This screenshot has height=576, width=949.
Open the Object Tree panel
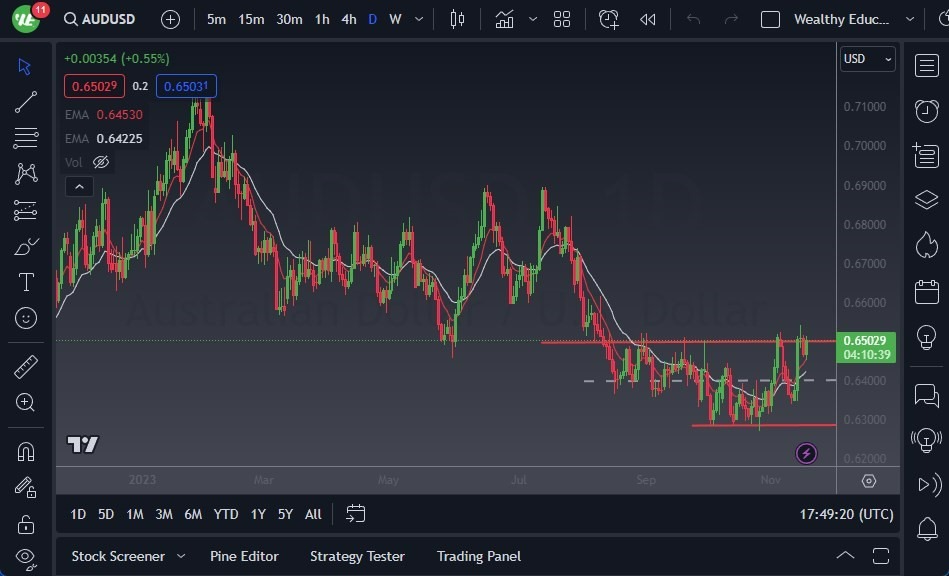tap(925, 199)
